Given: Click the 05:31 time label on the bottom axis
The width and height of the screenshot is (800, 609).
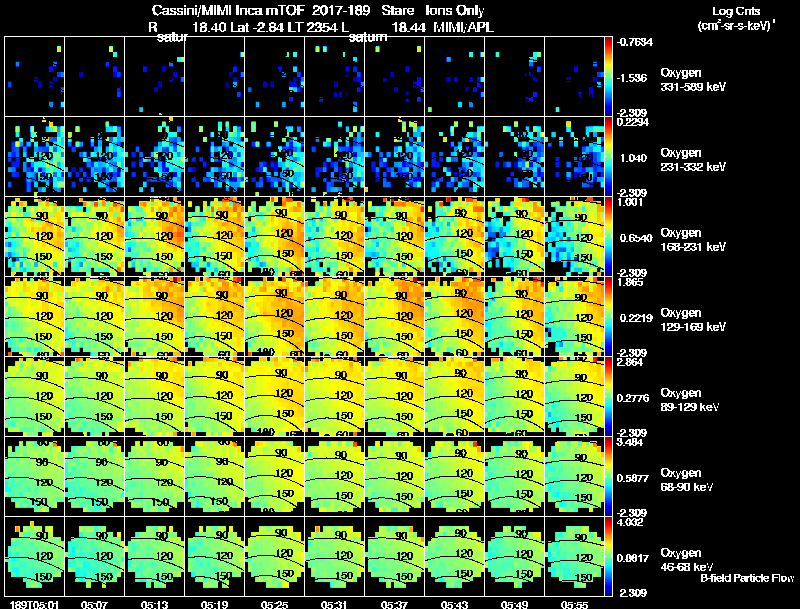Looking at the screenshot, I should click(334, 605).
